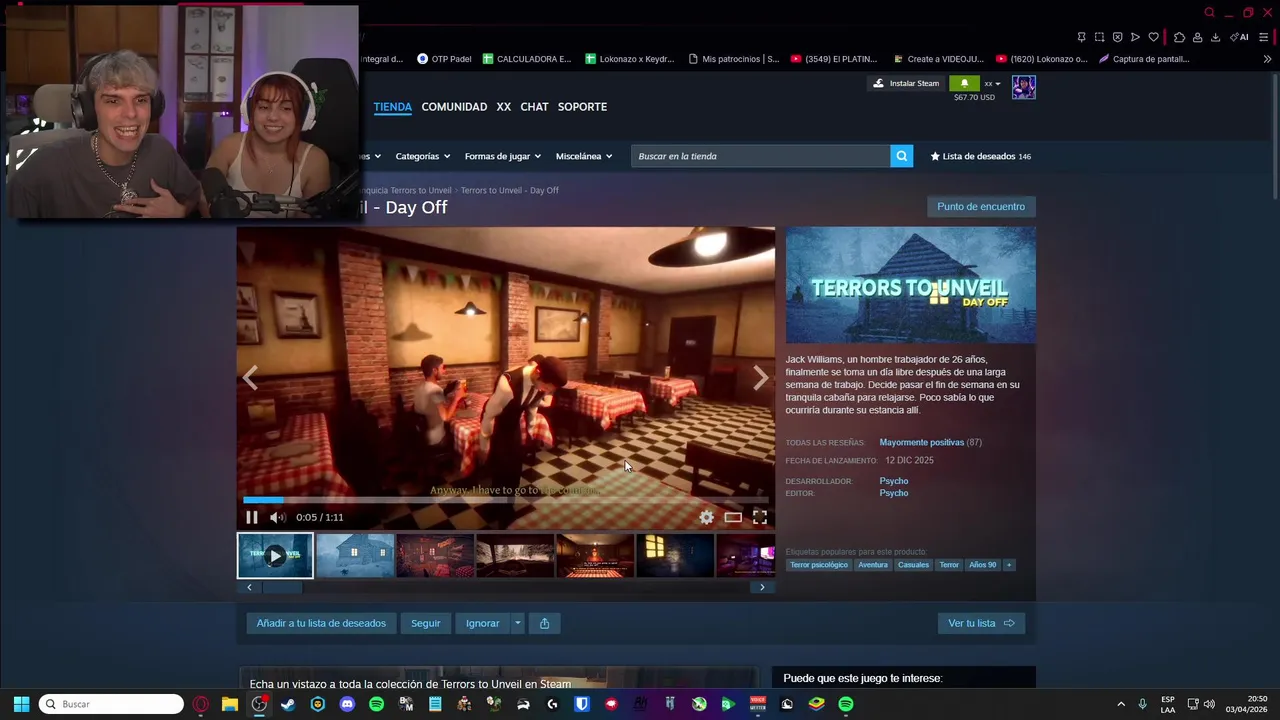Click the browser heart favorites icon
1280x720 pixels.
pos(1153,37)
